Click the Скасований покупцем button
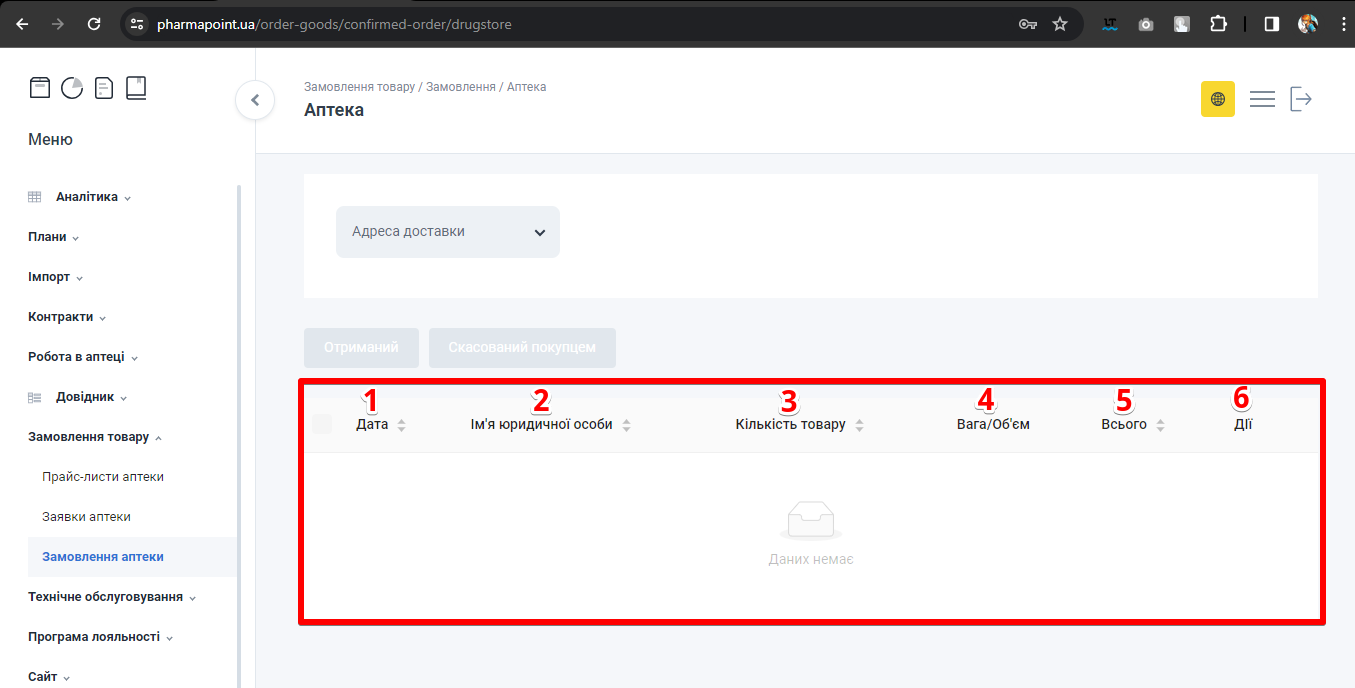The width and height of the screenshot is (1355, 688). 522,348
